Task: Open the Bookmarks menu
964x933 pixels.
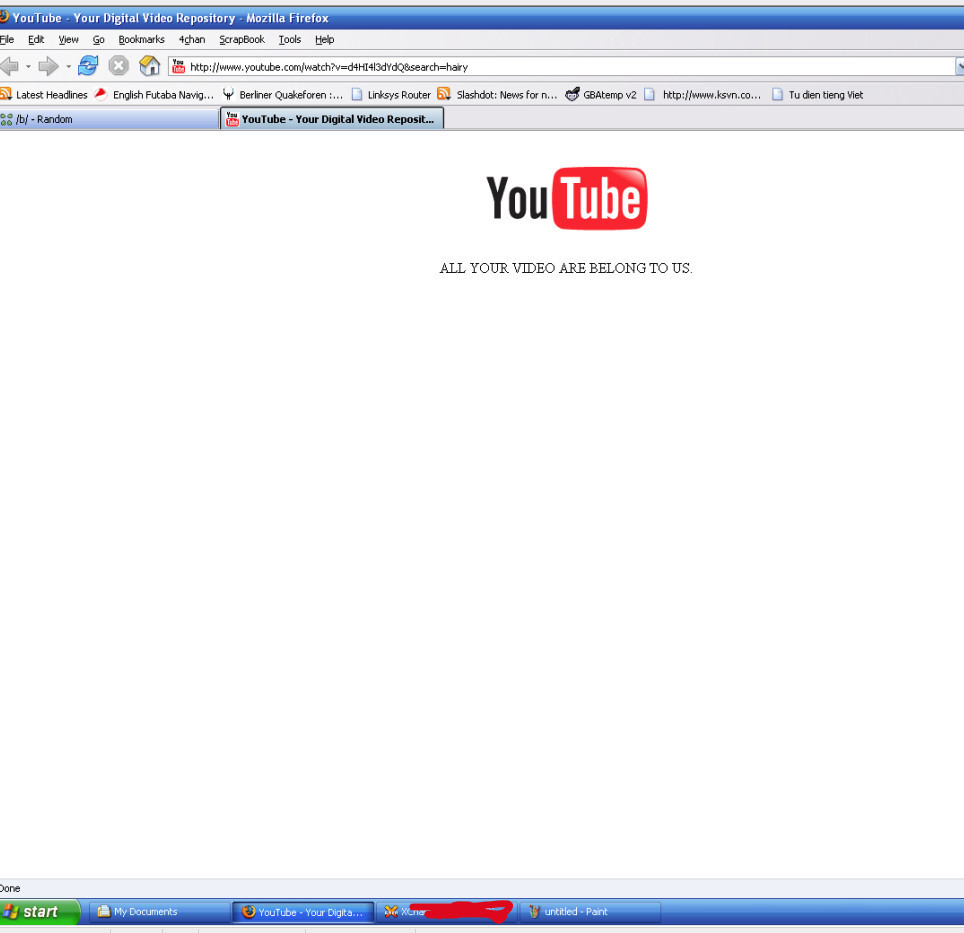Action: [141, 39]
